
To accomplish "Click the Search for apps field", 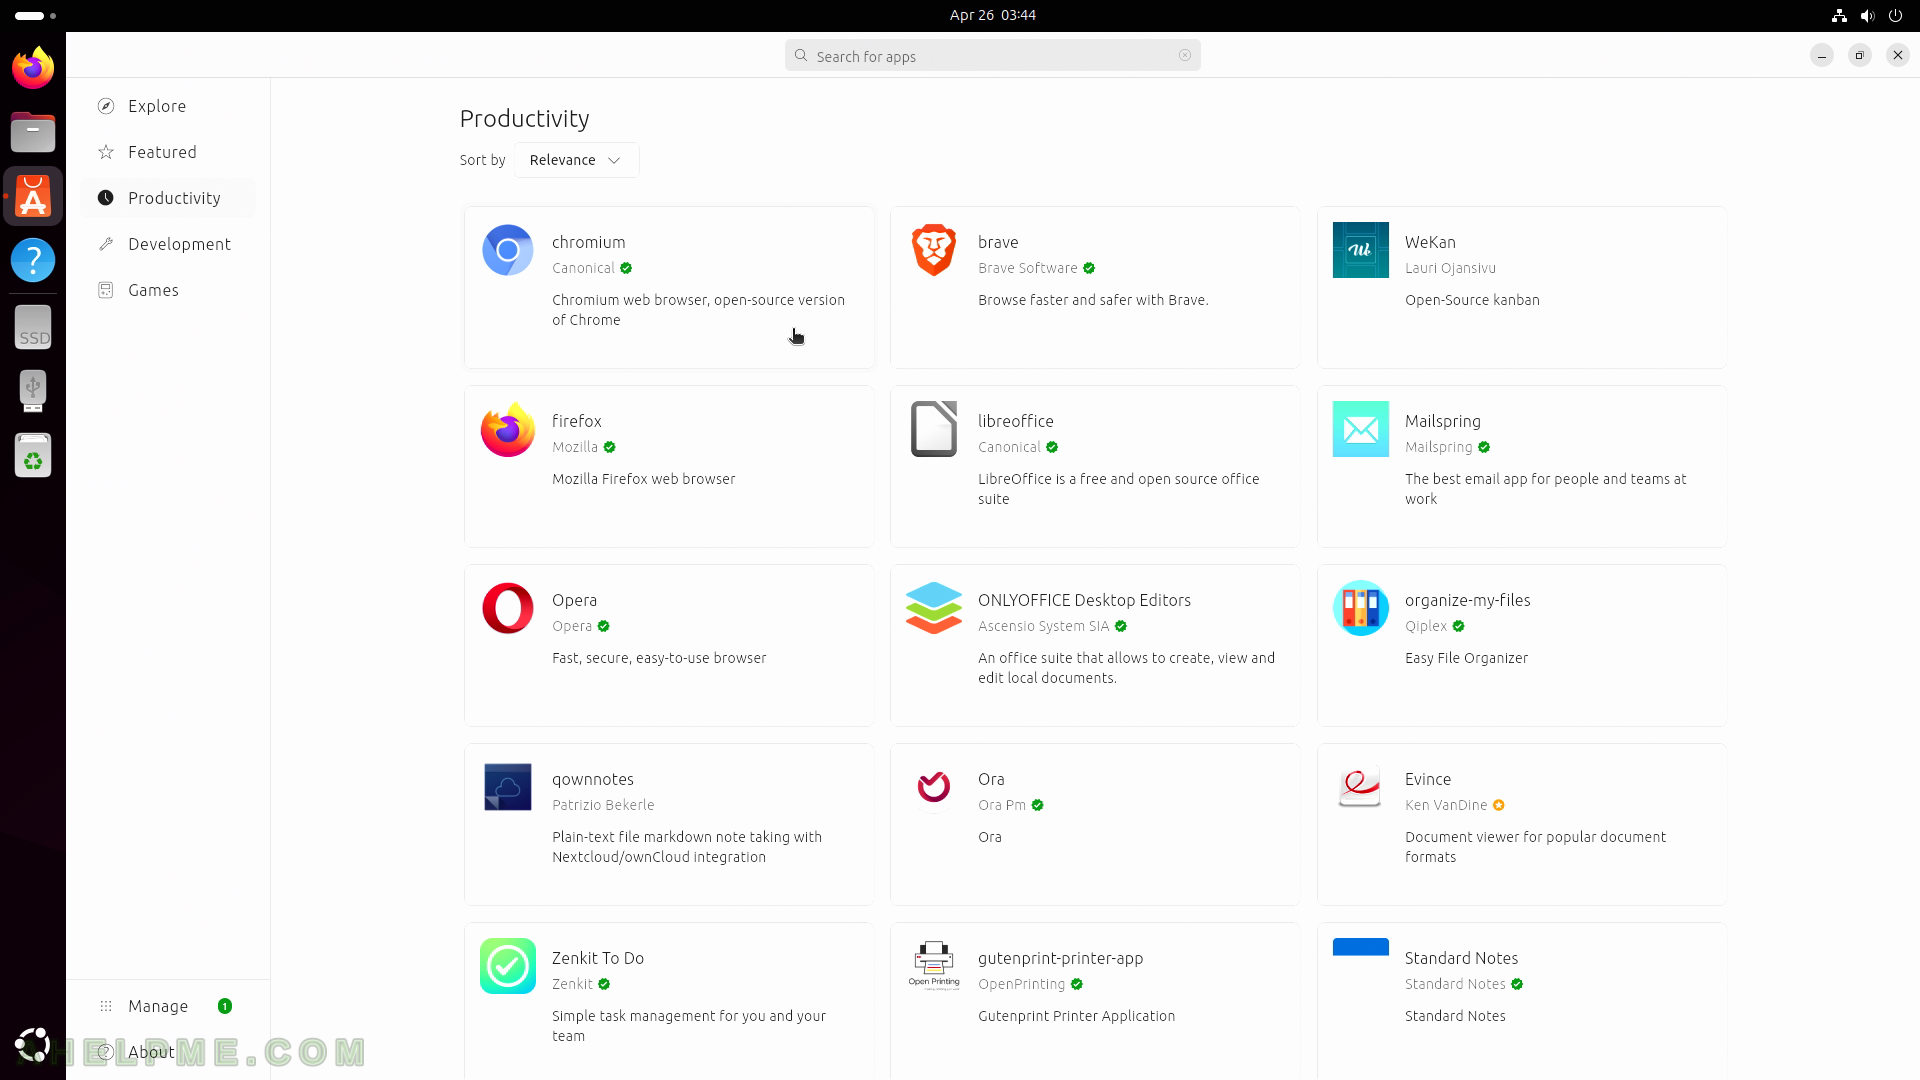I will coord(993,56).
